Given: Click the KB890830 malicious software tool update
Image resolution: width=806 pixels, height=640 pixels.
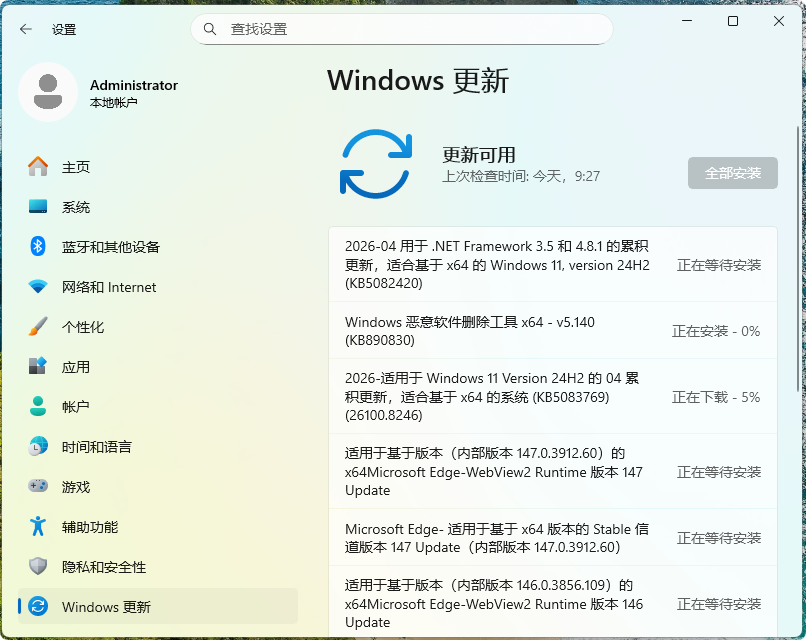Looking at the screenshot, I should tap(553, 331).
